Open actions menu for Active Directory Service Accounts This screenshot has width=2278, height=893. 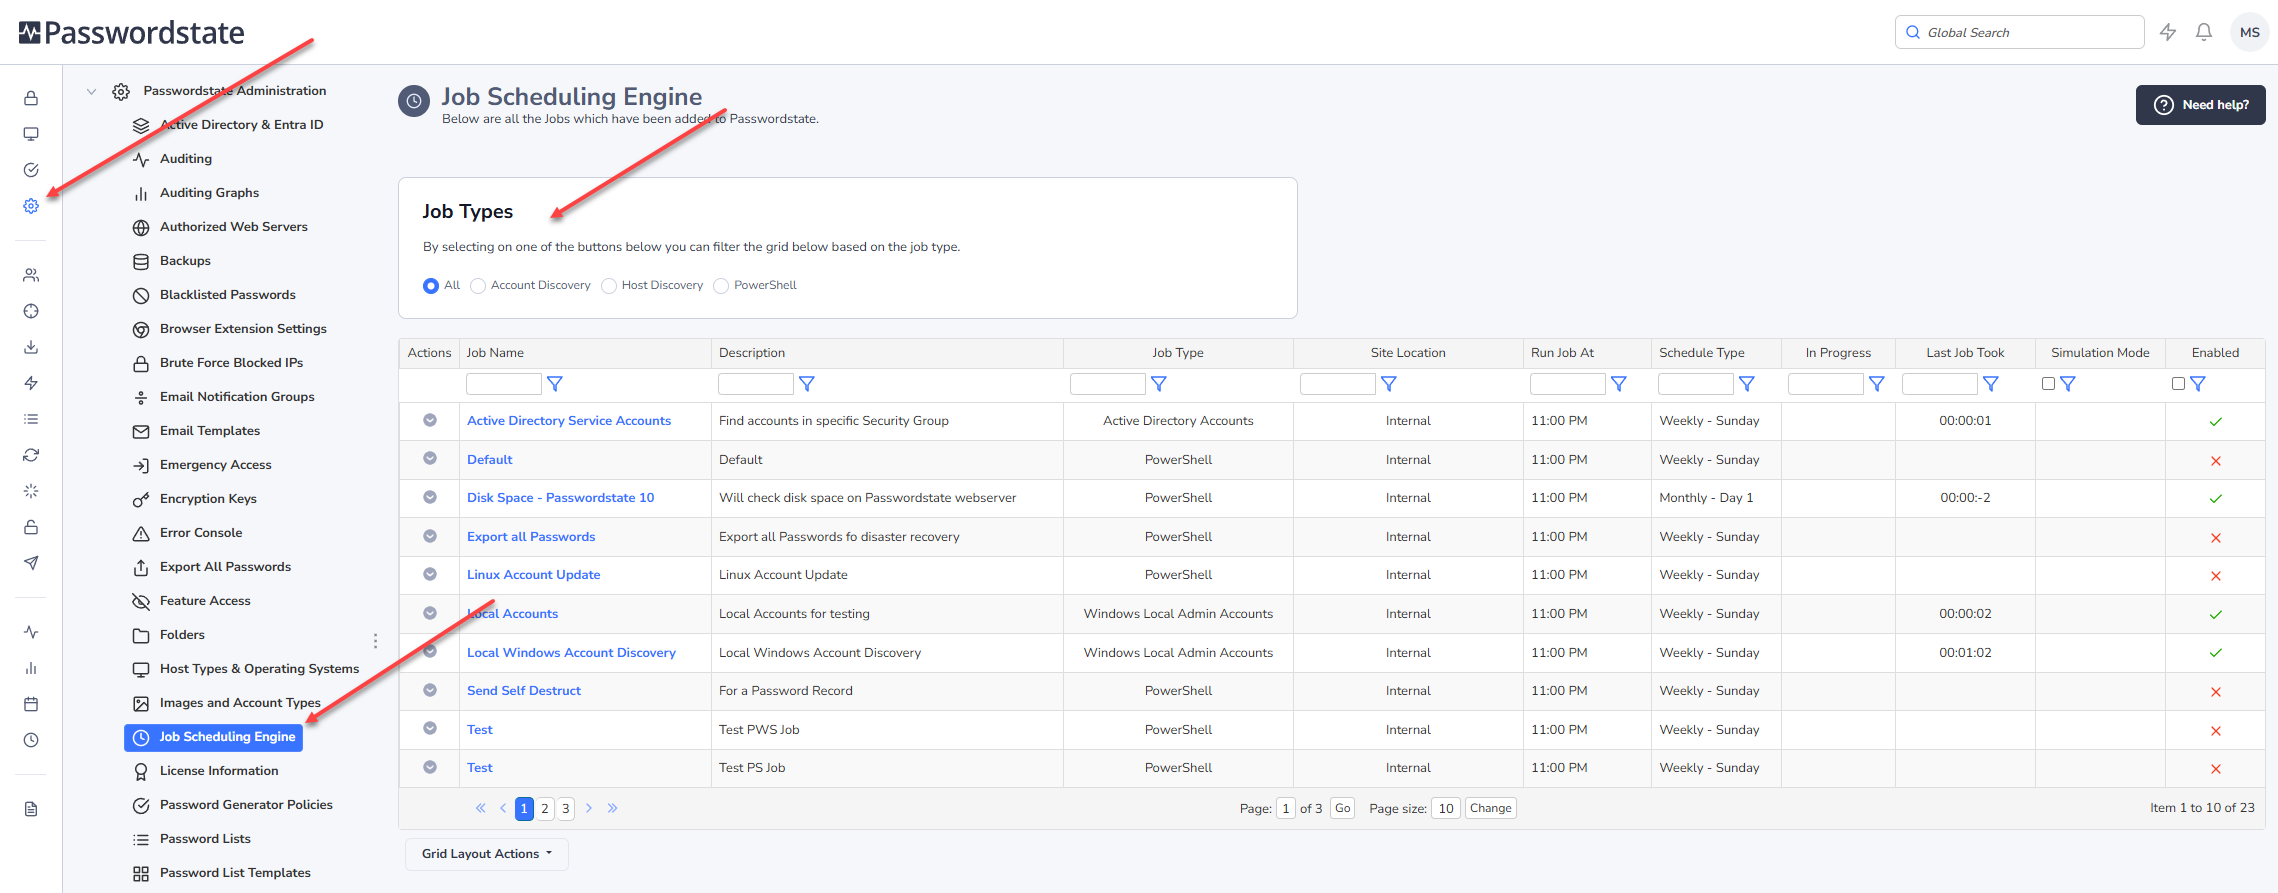click(x=430, y=421)
